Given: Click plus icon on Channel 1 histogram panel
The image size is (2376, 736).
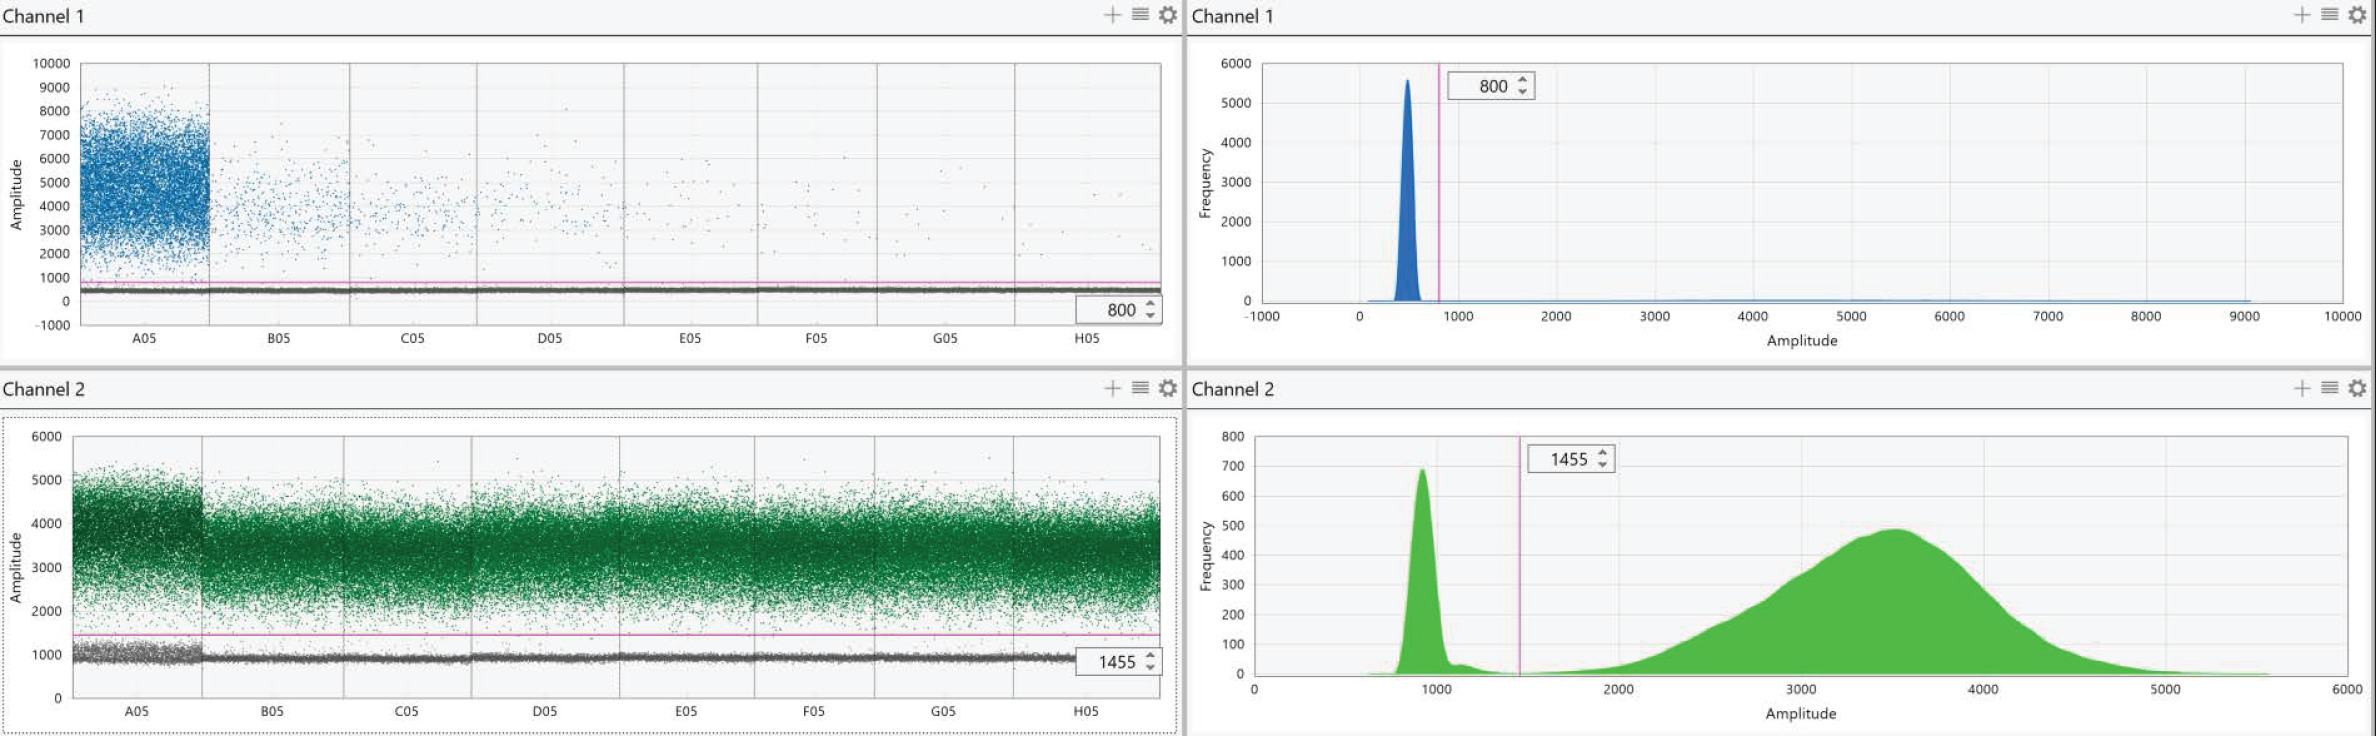Looking at the screenshot, I should click(x=2302, y=15).
